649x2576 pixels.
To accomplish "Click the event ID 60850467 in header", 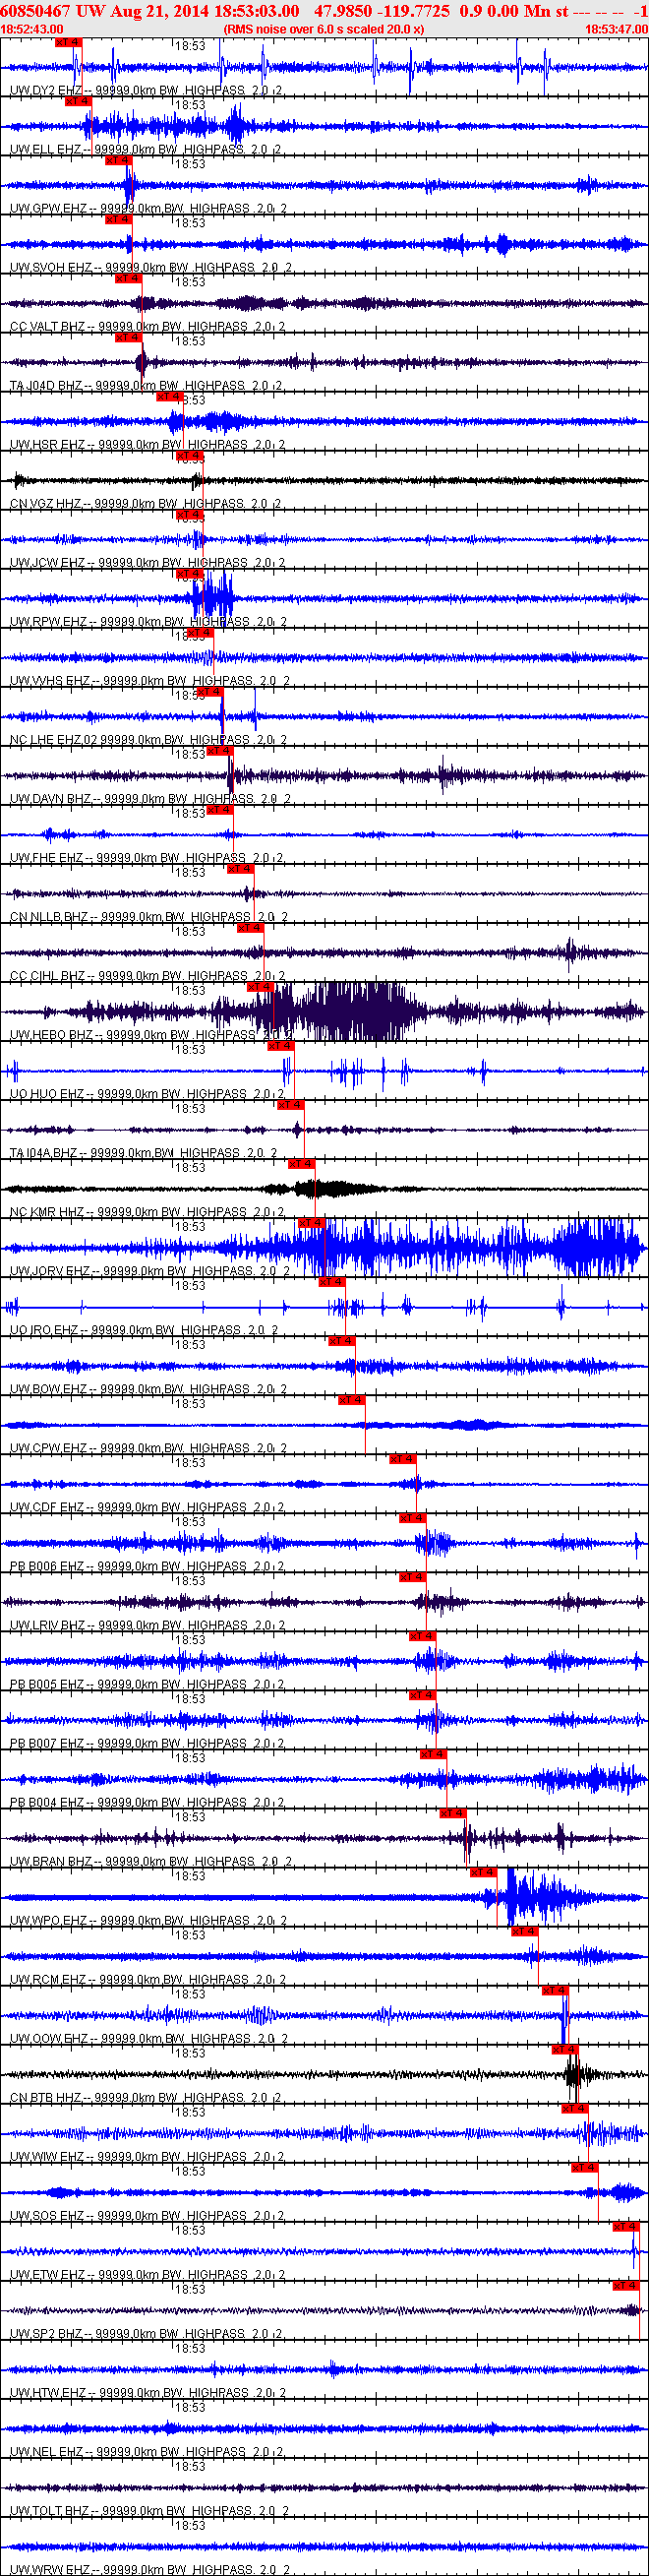I will tap(35, 10).
